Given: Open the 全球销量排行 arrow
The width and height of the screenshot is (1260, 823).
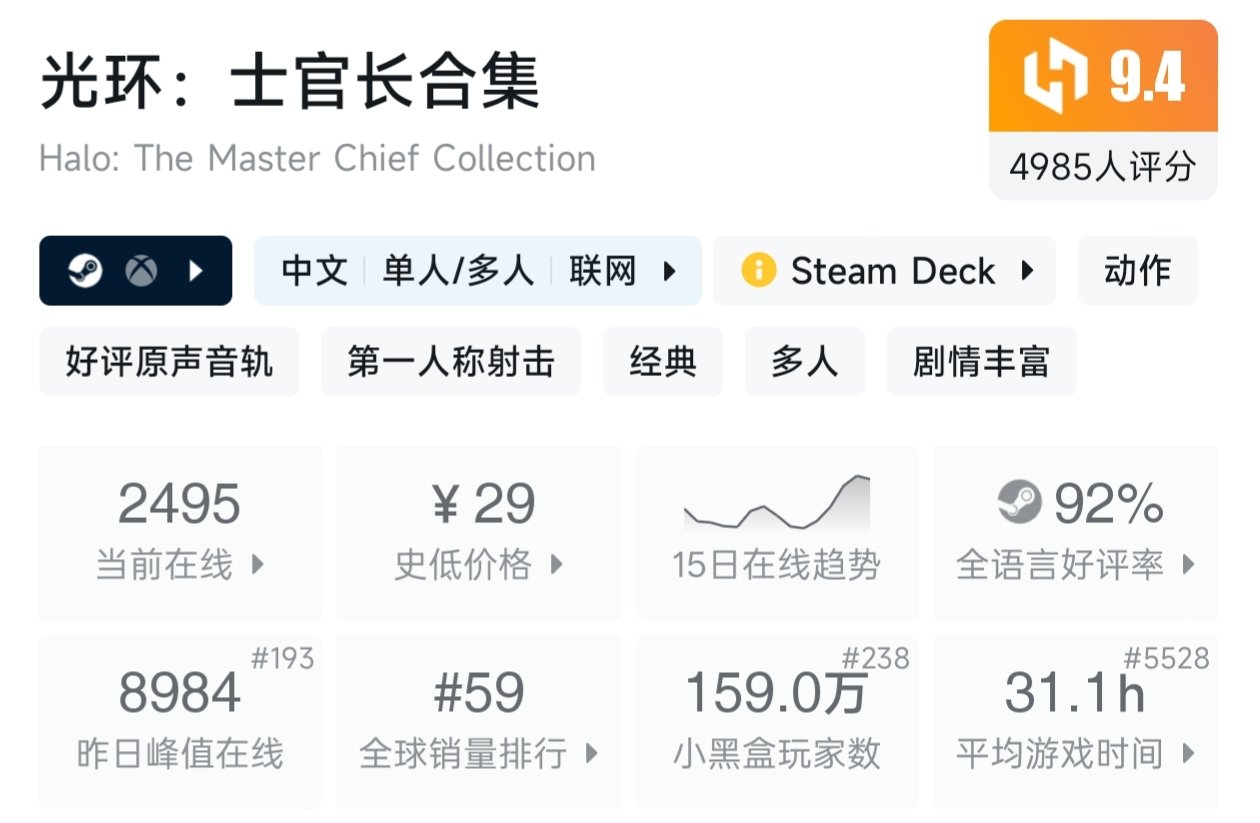Looking at the screenshot, I should pyautogui.click(x=591, y=753).
